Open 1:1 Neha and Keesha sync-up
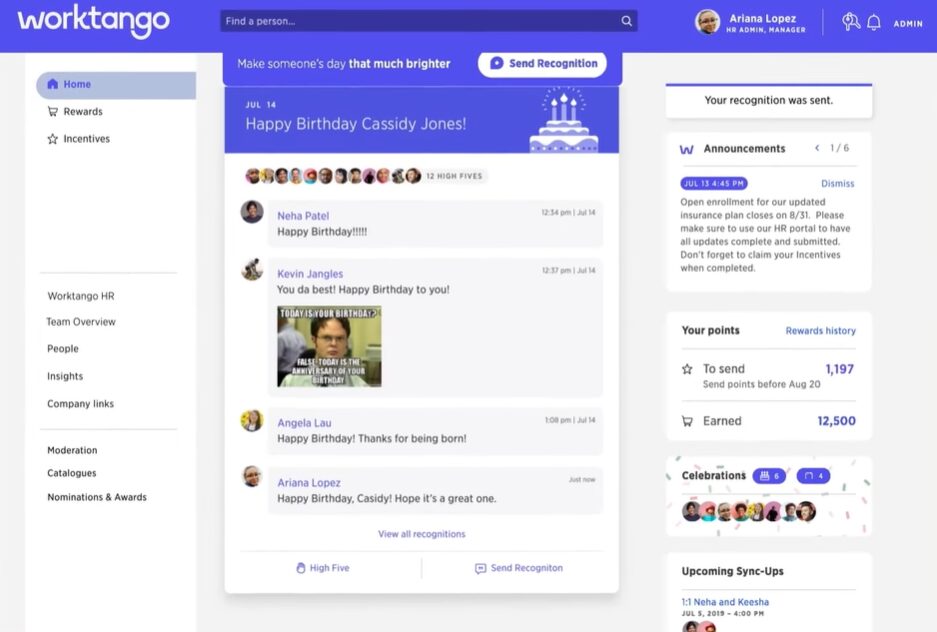The width and height of the screenshot is (937, 632). [725, 602]
